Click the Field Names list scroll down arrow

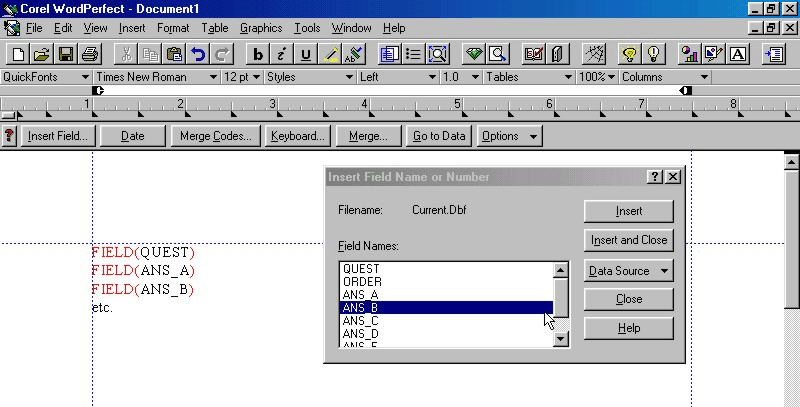(x=561, y=338)
